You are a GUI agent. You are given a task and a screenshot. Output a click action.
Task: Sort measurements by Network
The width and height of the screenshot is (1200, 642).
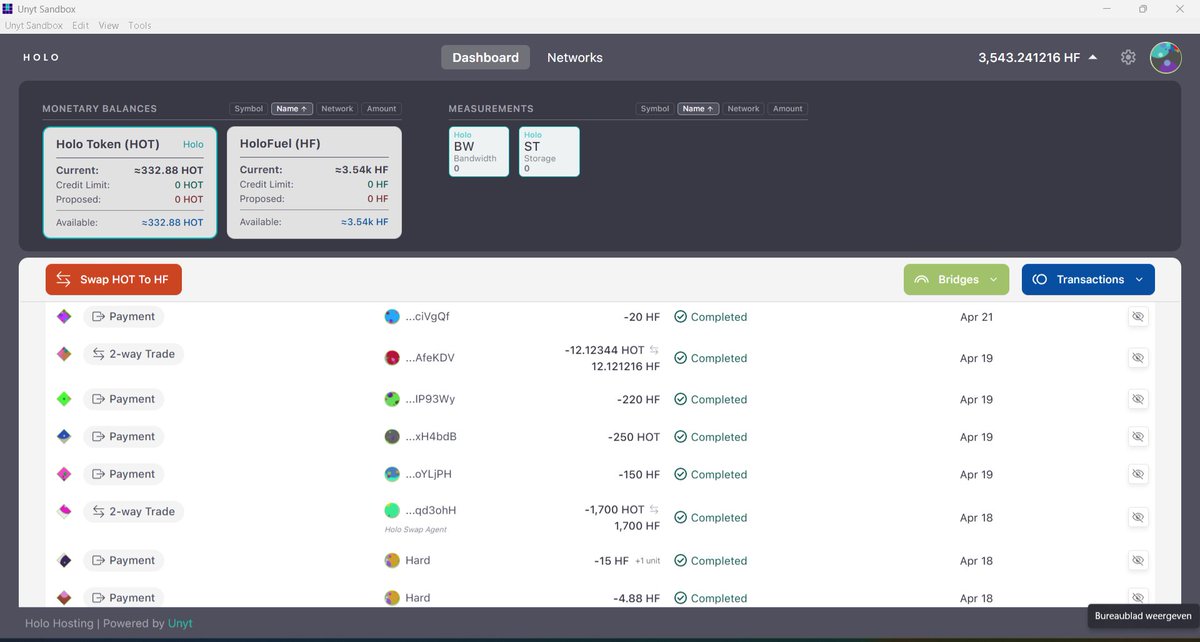tap(743, 108)
